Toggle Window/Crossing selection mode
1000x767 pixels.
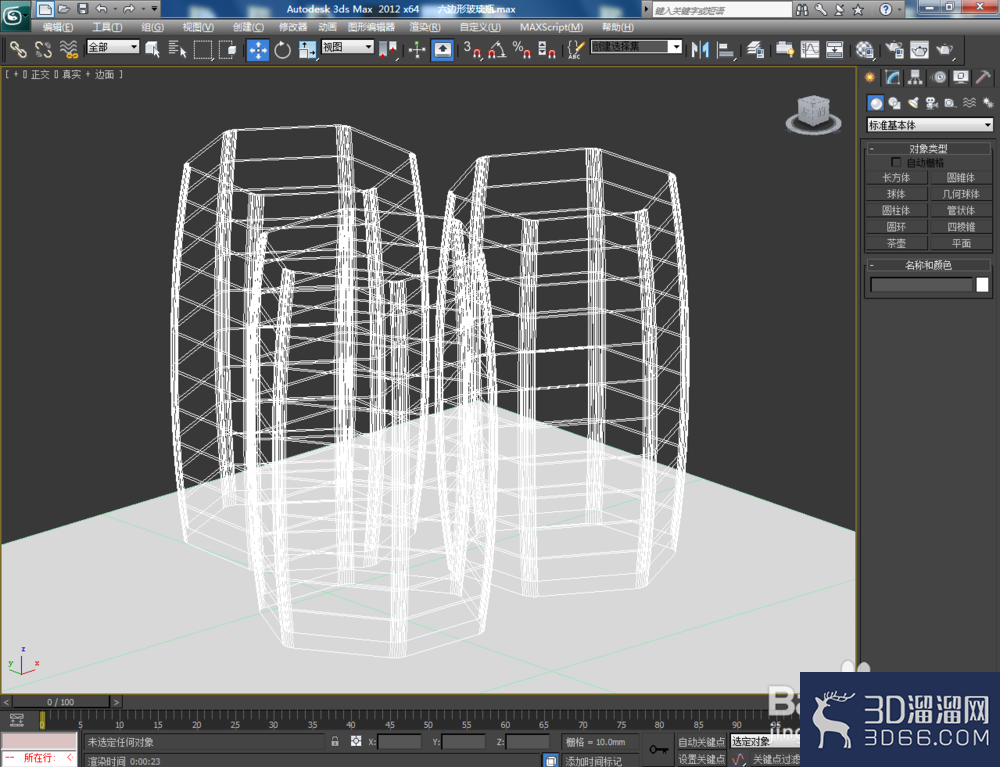227,49
